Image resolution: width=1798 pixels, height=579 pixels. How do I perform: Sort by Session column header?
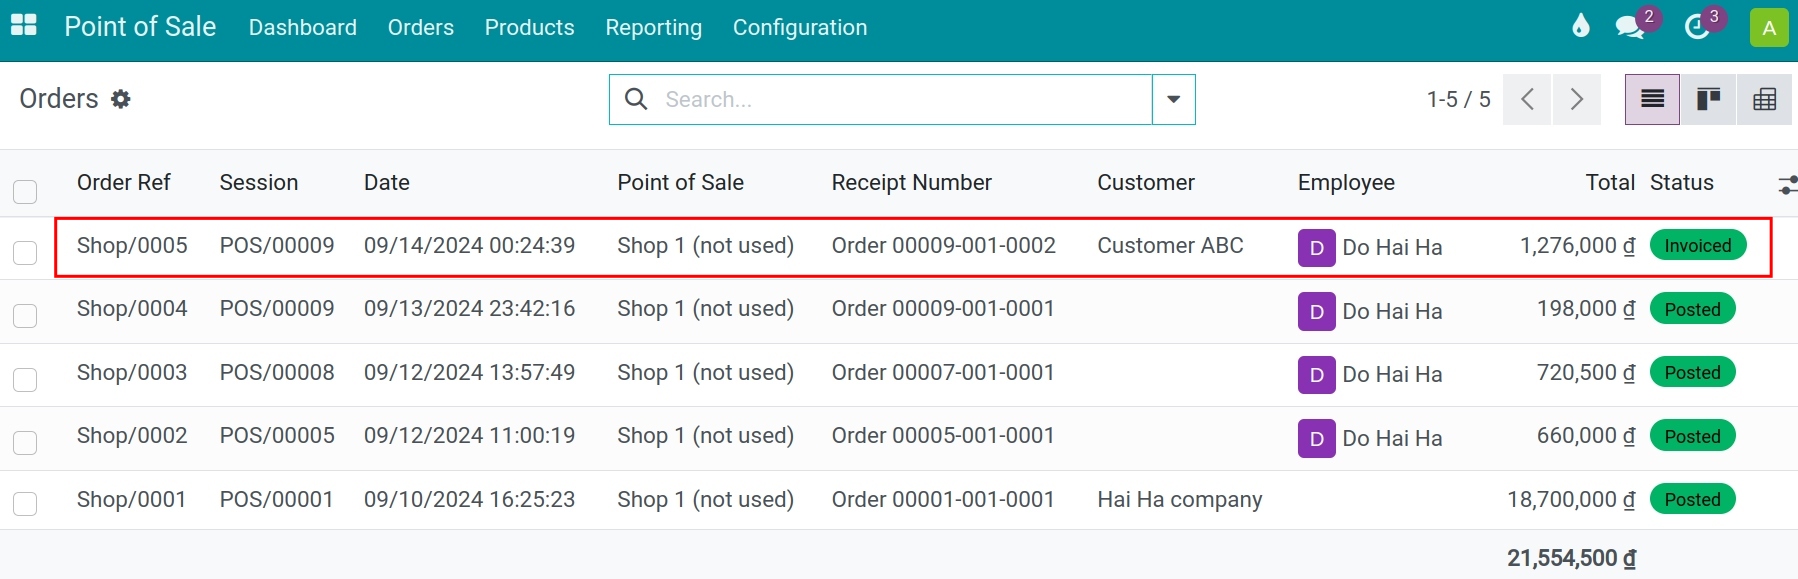click(259, 183)
